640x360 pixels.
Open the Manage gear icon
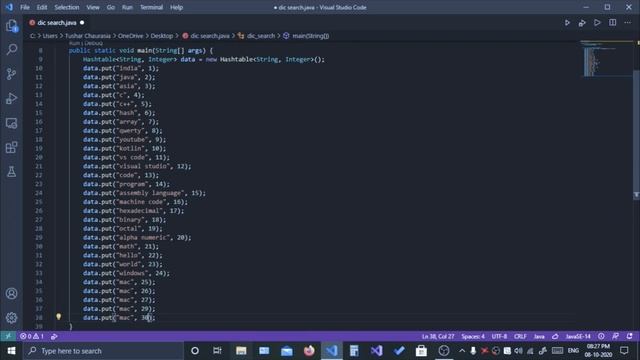coord(11,318)
